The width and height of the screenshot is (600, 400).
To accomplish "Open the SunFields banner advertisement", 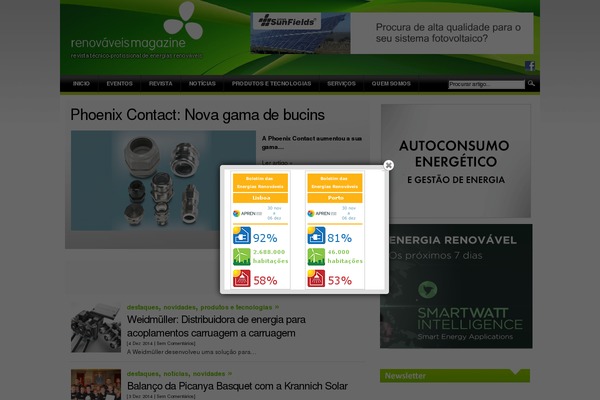I will pyautogui.click(x=392, y=33).
